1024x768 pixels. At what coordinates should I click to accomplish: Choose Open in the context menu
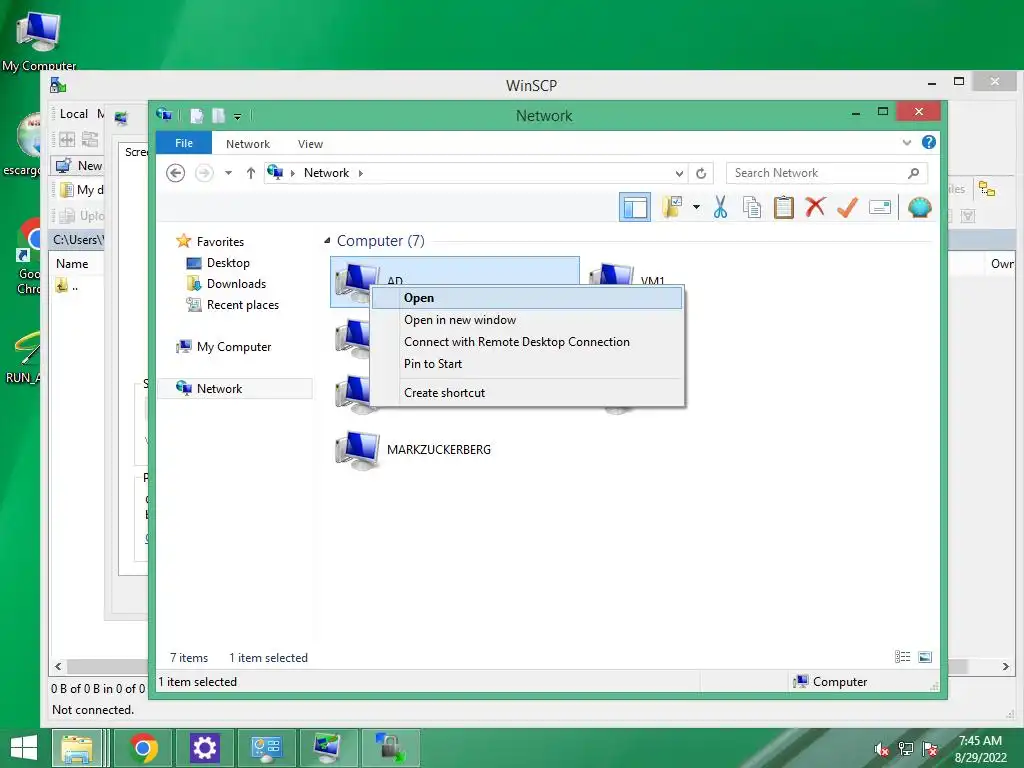pos(527,298)
